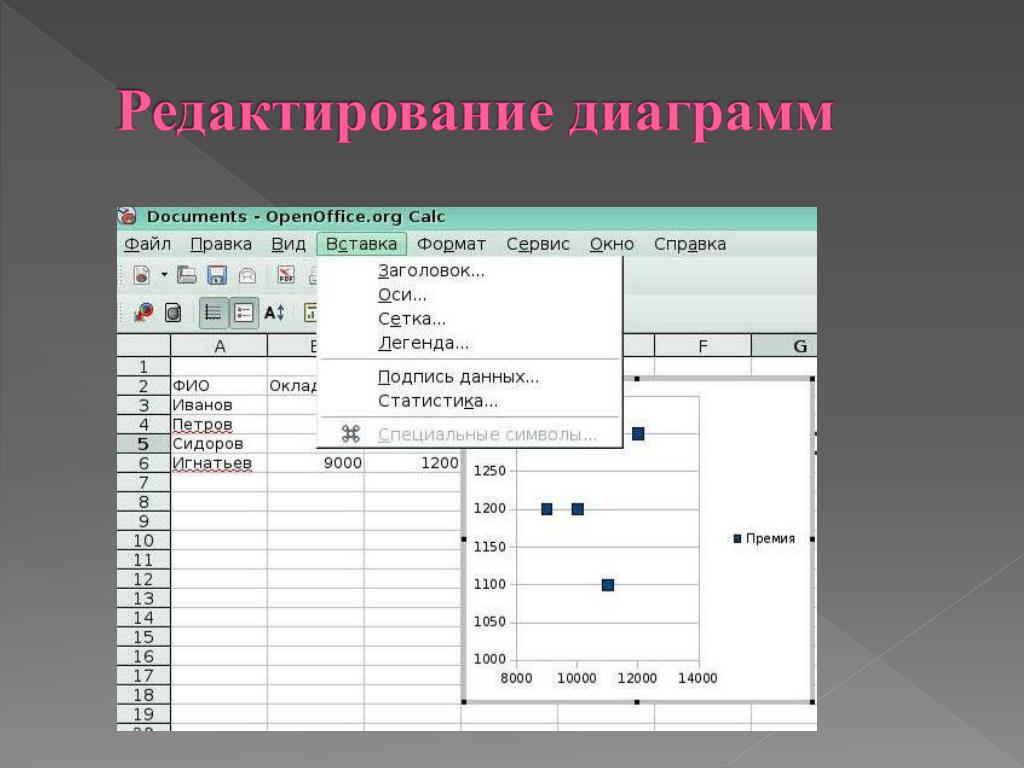Select column F header
The width and height of the screenshot is (1024, 768).
[703, 346]
